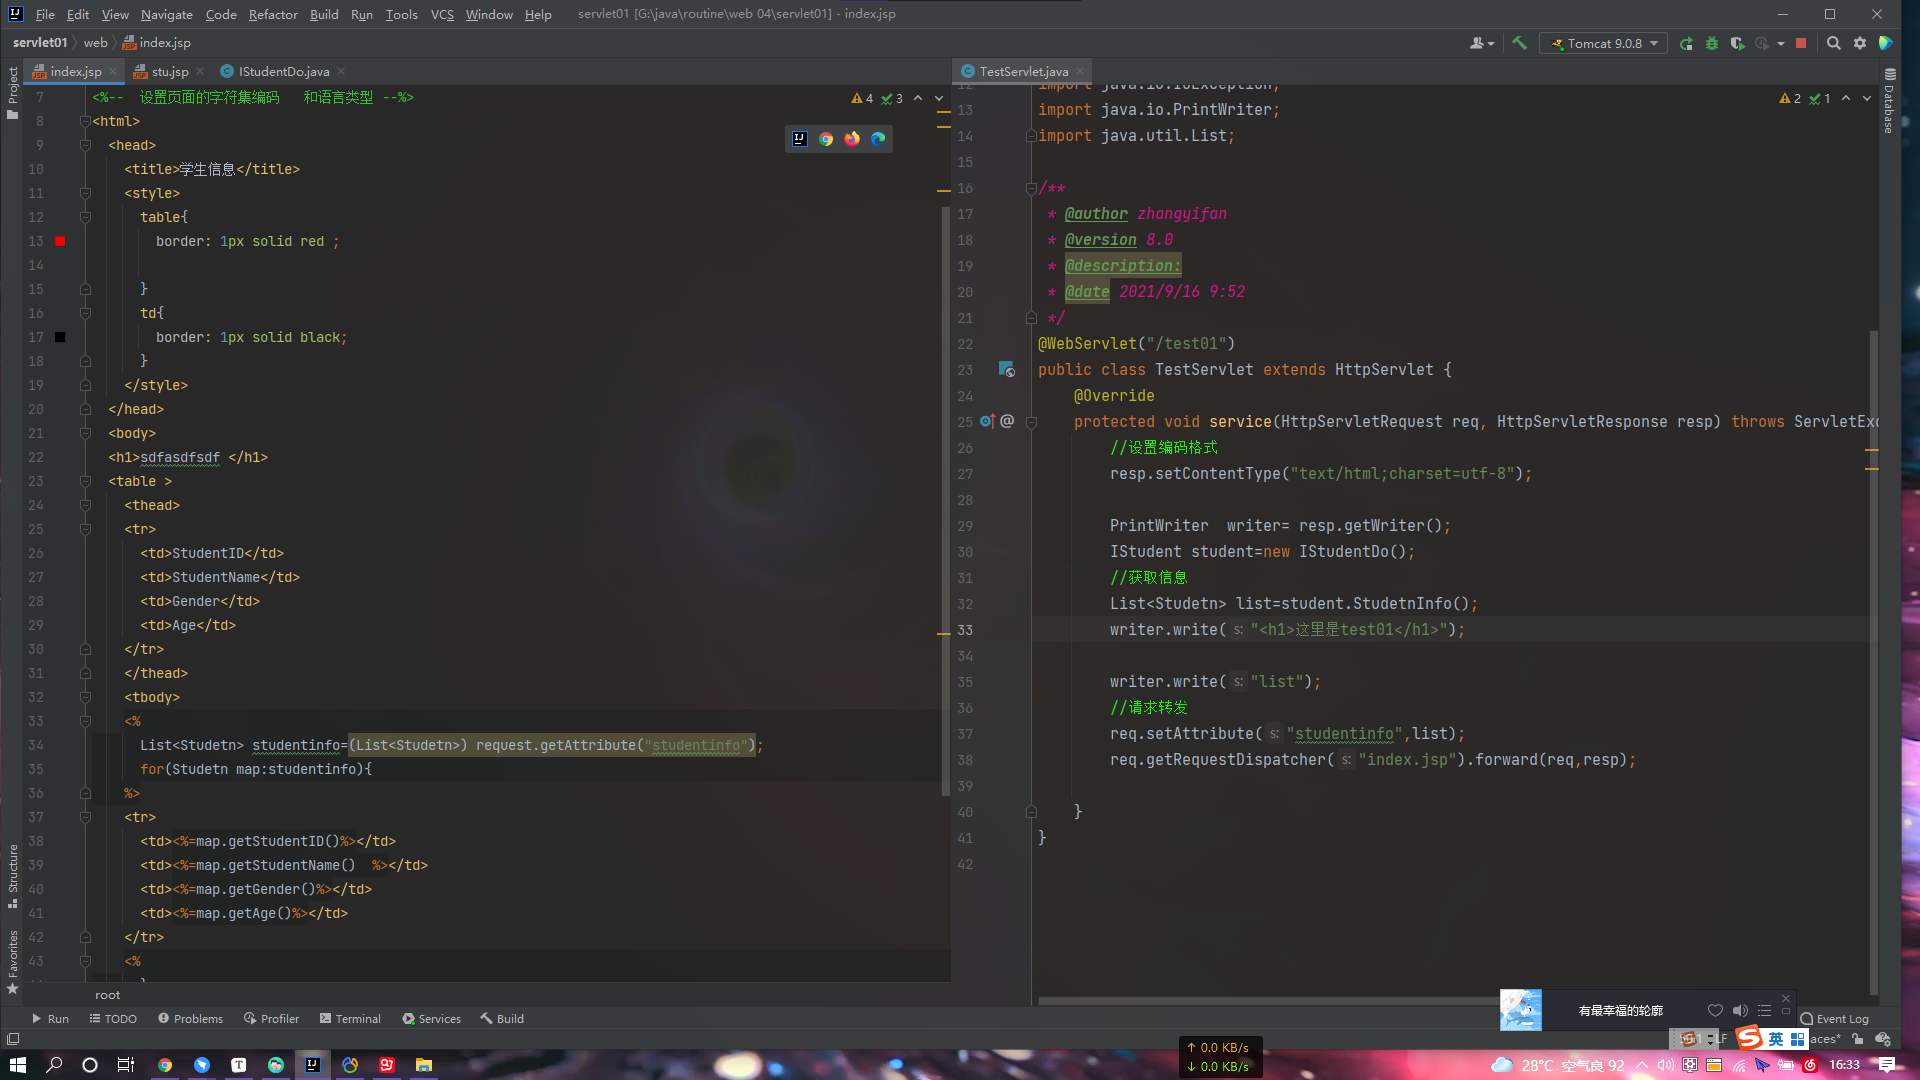Viewport: 1920px width, 1080px height.
Task: Open Search Everywhere magnifier
Action: tap(1833, 43)
